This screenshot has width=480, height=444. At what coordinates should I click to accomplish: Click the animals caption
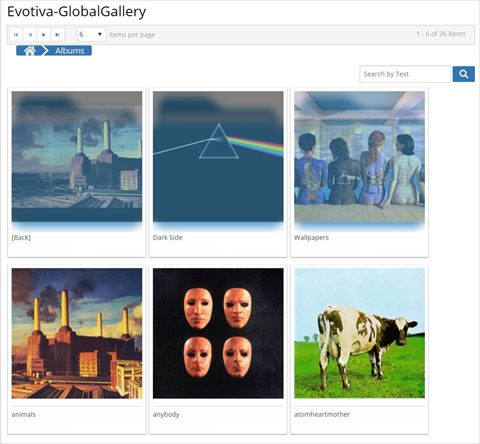[23, 414]
